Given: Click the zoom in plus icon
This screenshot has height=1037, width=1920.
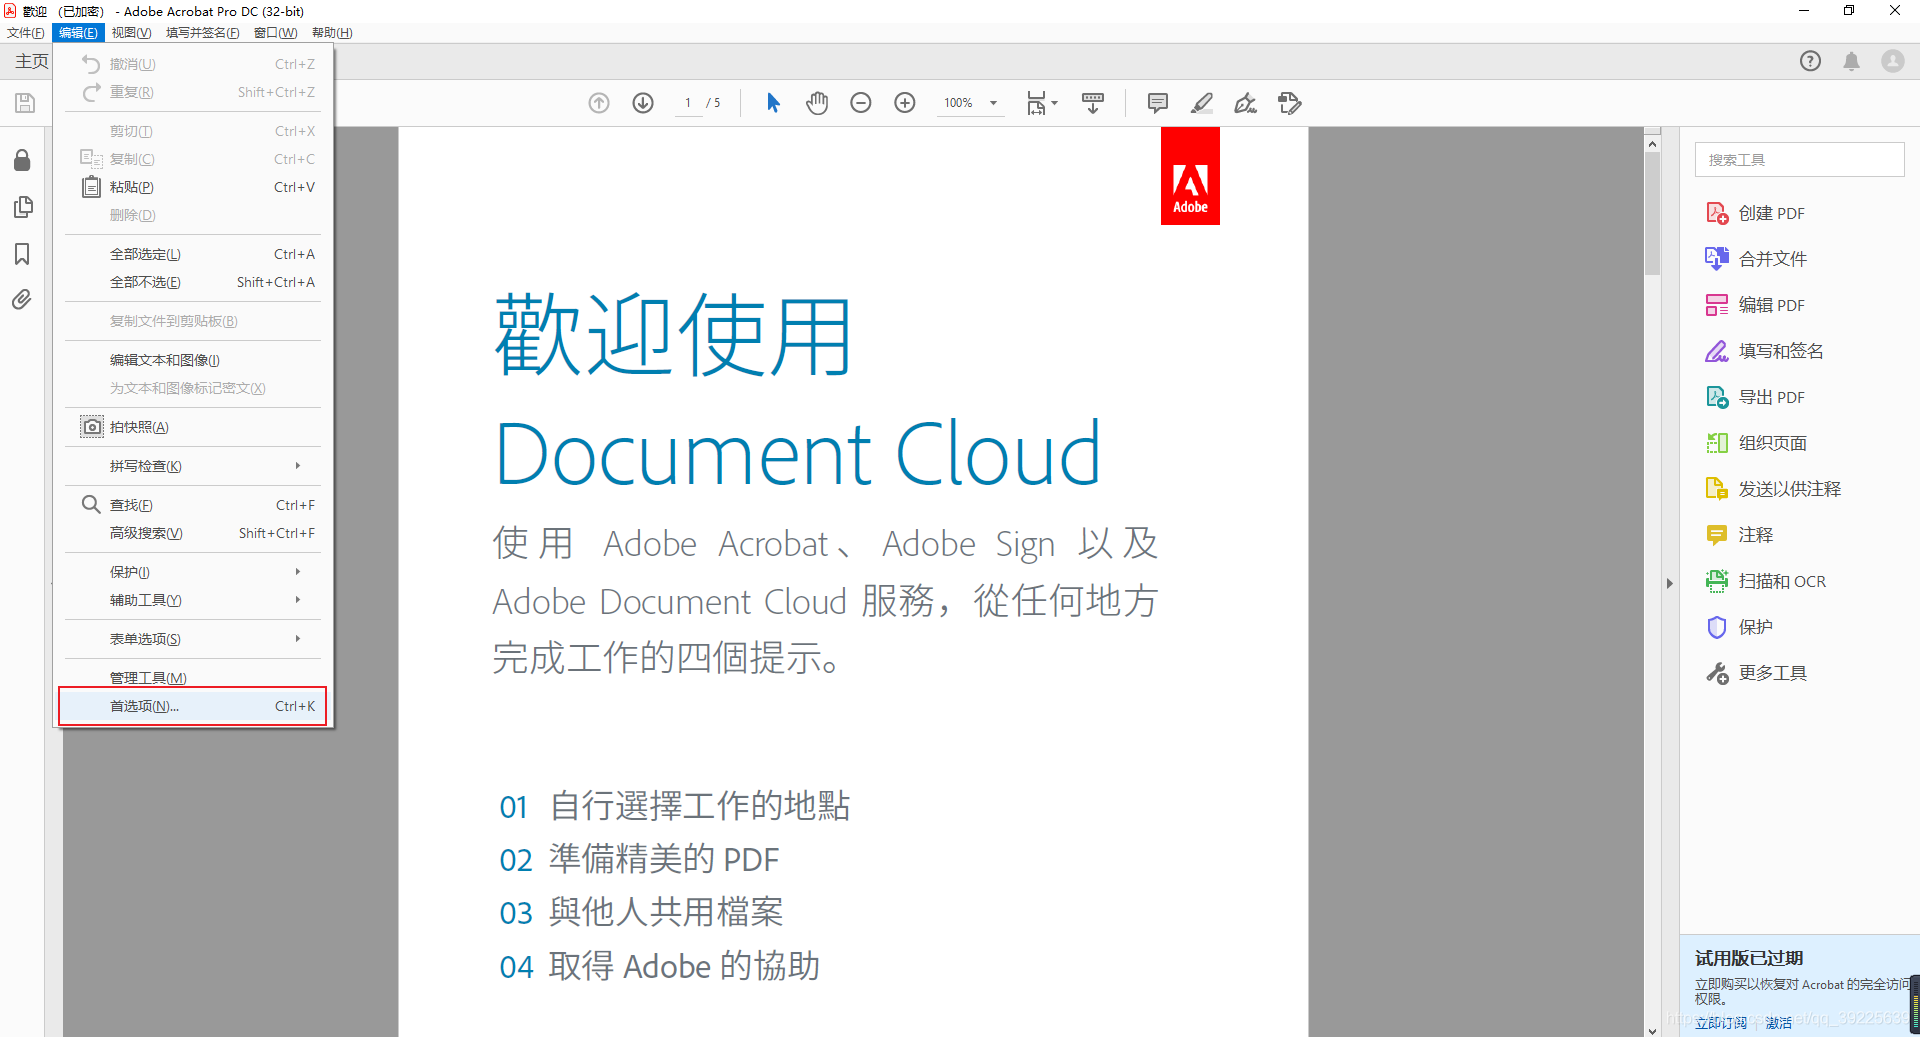Looking at the screenshot, I should (x=905, y=103).
